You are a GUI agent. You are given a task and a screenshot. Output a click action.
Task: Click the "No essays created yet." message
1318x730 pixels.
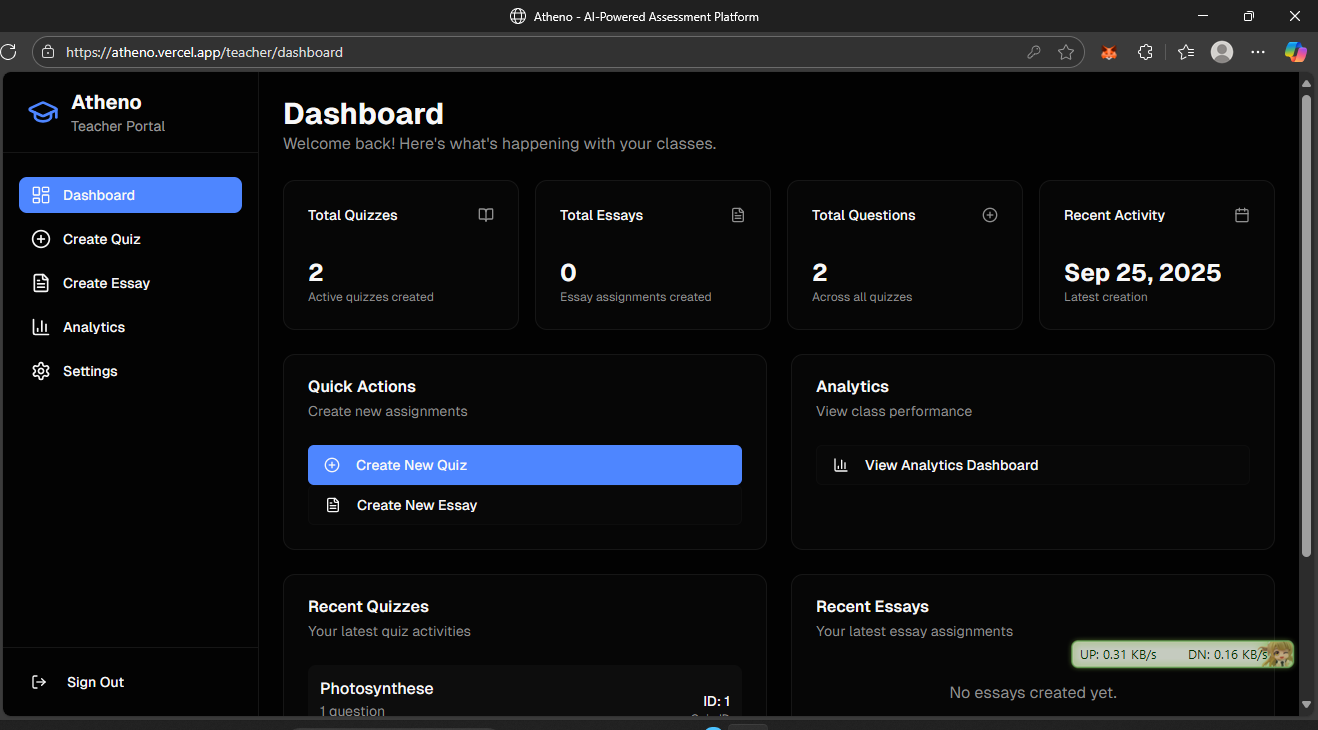1033,692
